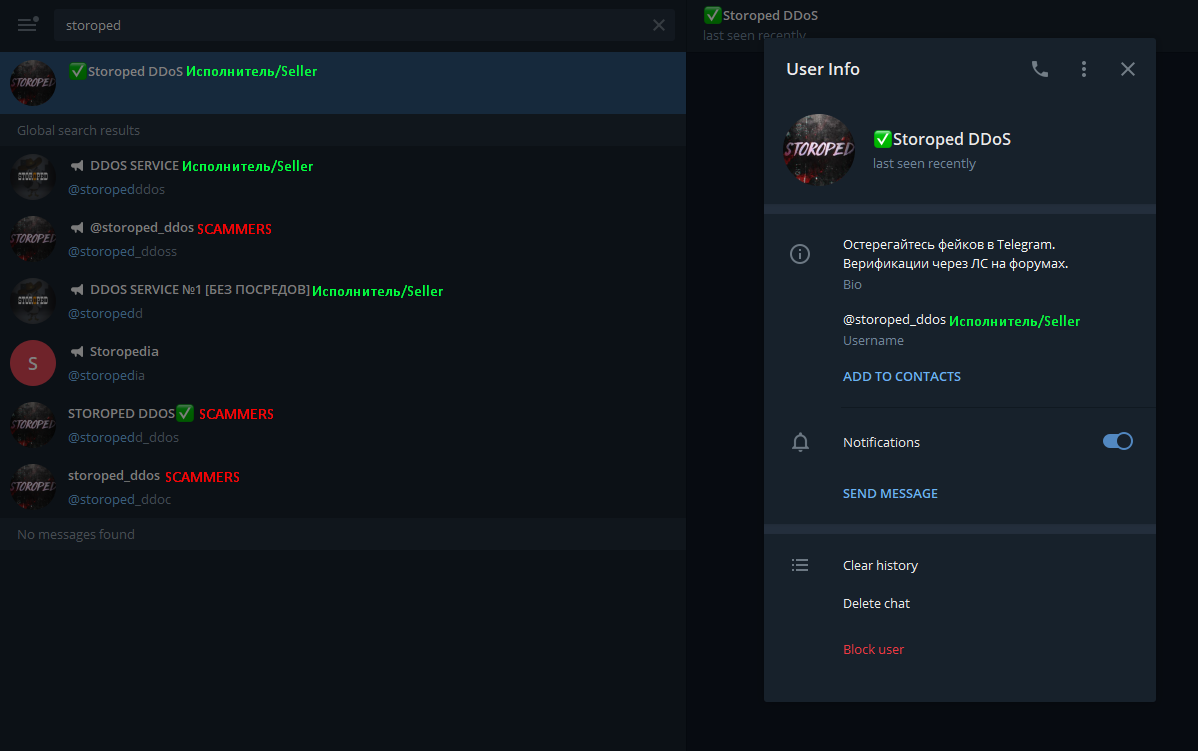1198x751 pixels.
Task: Click ADD TO CONTACTS
Action: click(901, 376)
